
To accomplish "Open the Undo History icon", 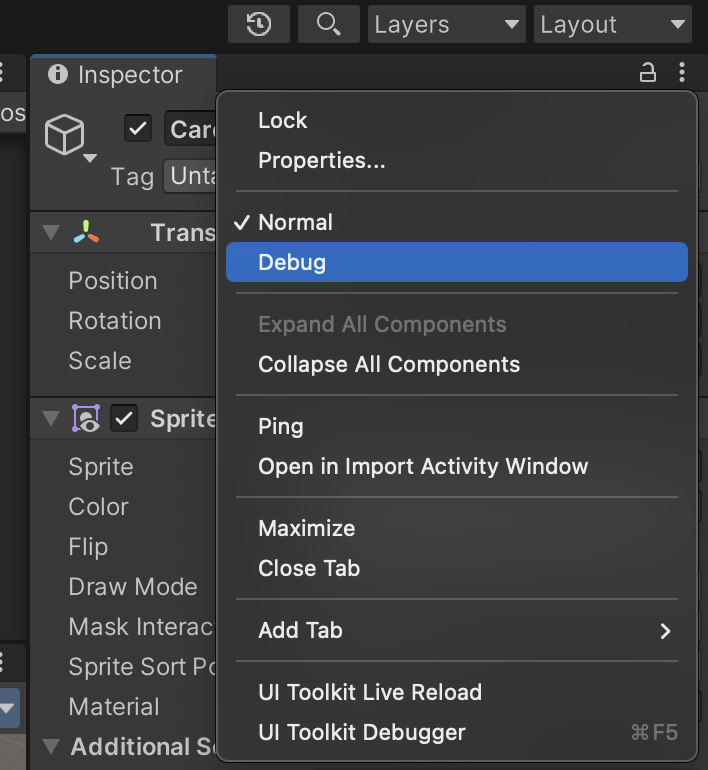I will pyautogui.click(x=259, y=24).
